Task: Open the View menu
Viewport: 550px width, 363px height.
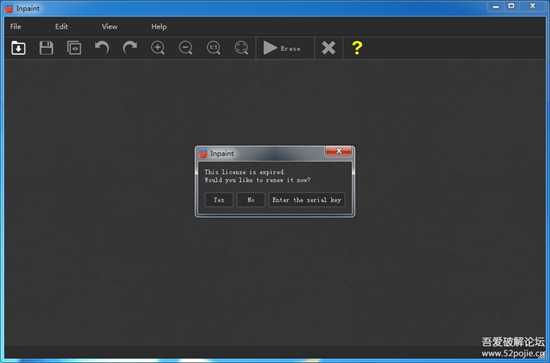Action: pyautogui.click(x=109, y=27)
